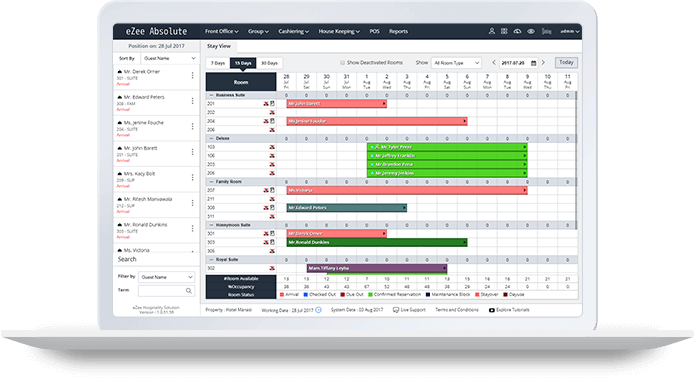Click the dirty-room status icon for room 202

pos(272,112)
